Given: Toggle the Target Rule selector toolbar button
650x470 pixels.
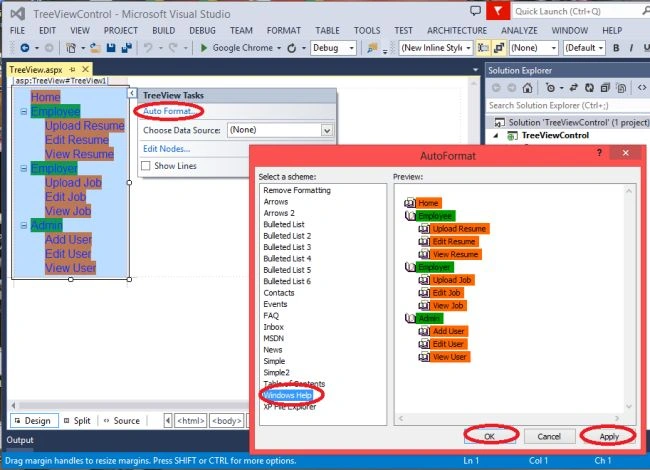Looking at the screenshot, I should pos(483,48).
